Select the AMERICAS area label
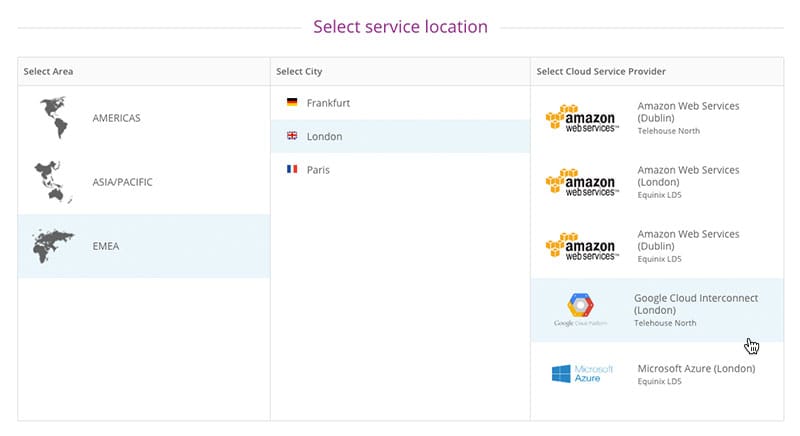This screenshot has width=800, height=436. (116, 118)
